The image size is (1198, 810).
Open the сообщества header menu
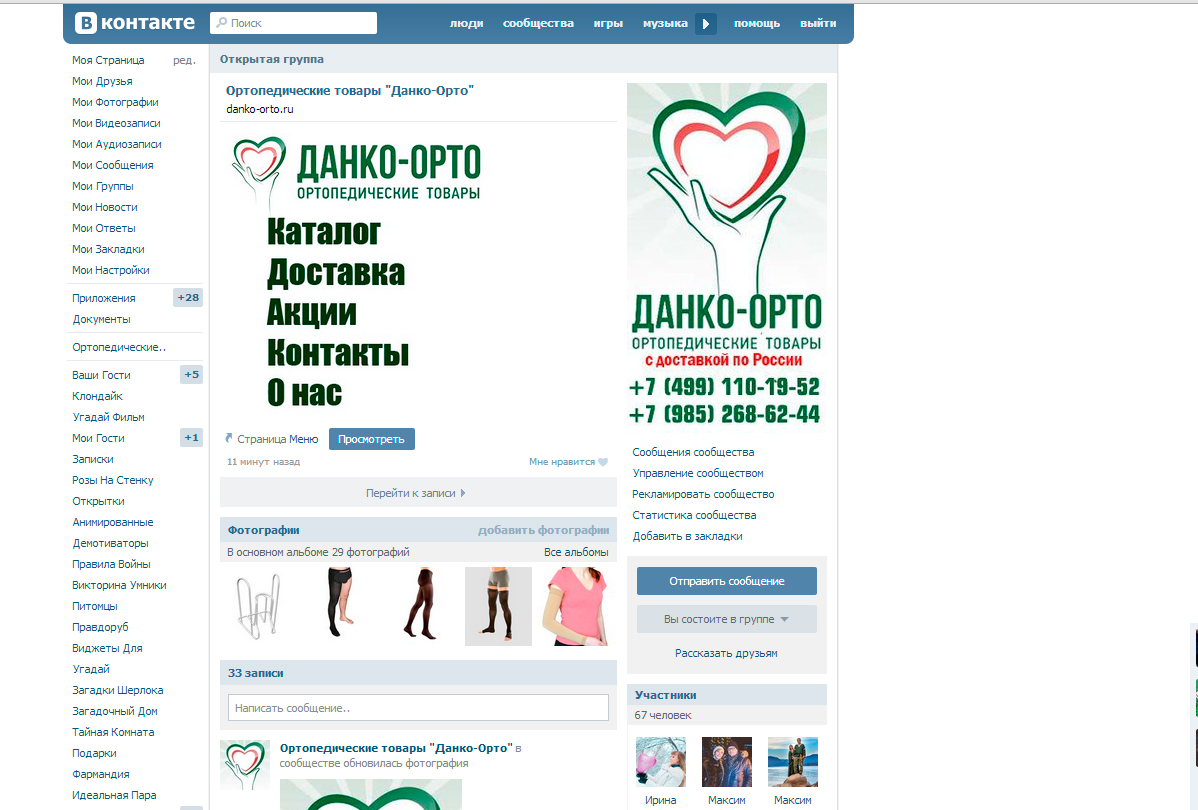coord(538,24)
